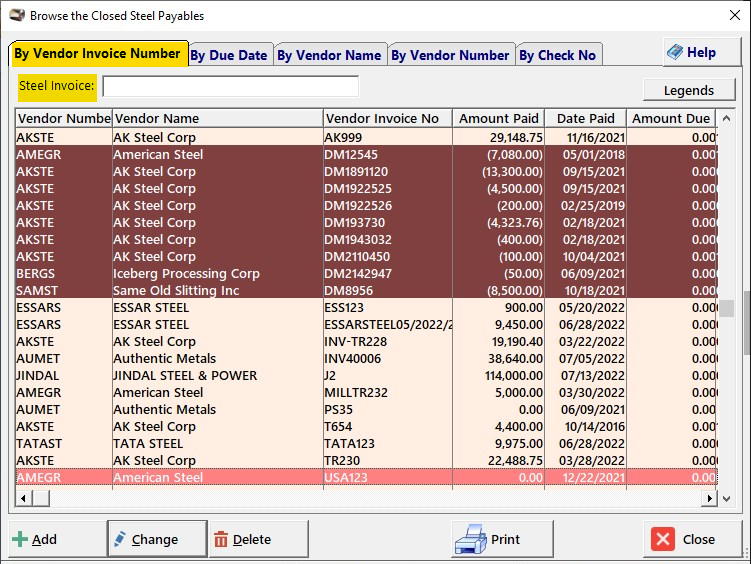Select the Iceberg Processing Corp row

click(366, 273)
